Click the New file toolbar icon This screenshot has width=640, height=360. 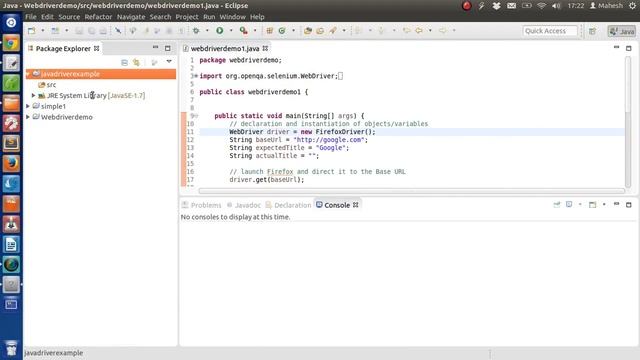pyautogui.click(x=31, y=31)
